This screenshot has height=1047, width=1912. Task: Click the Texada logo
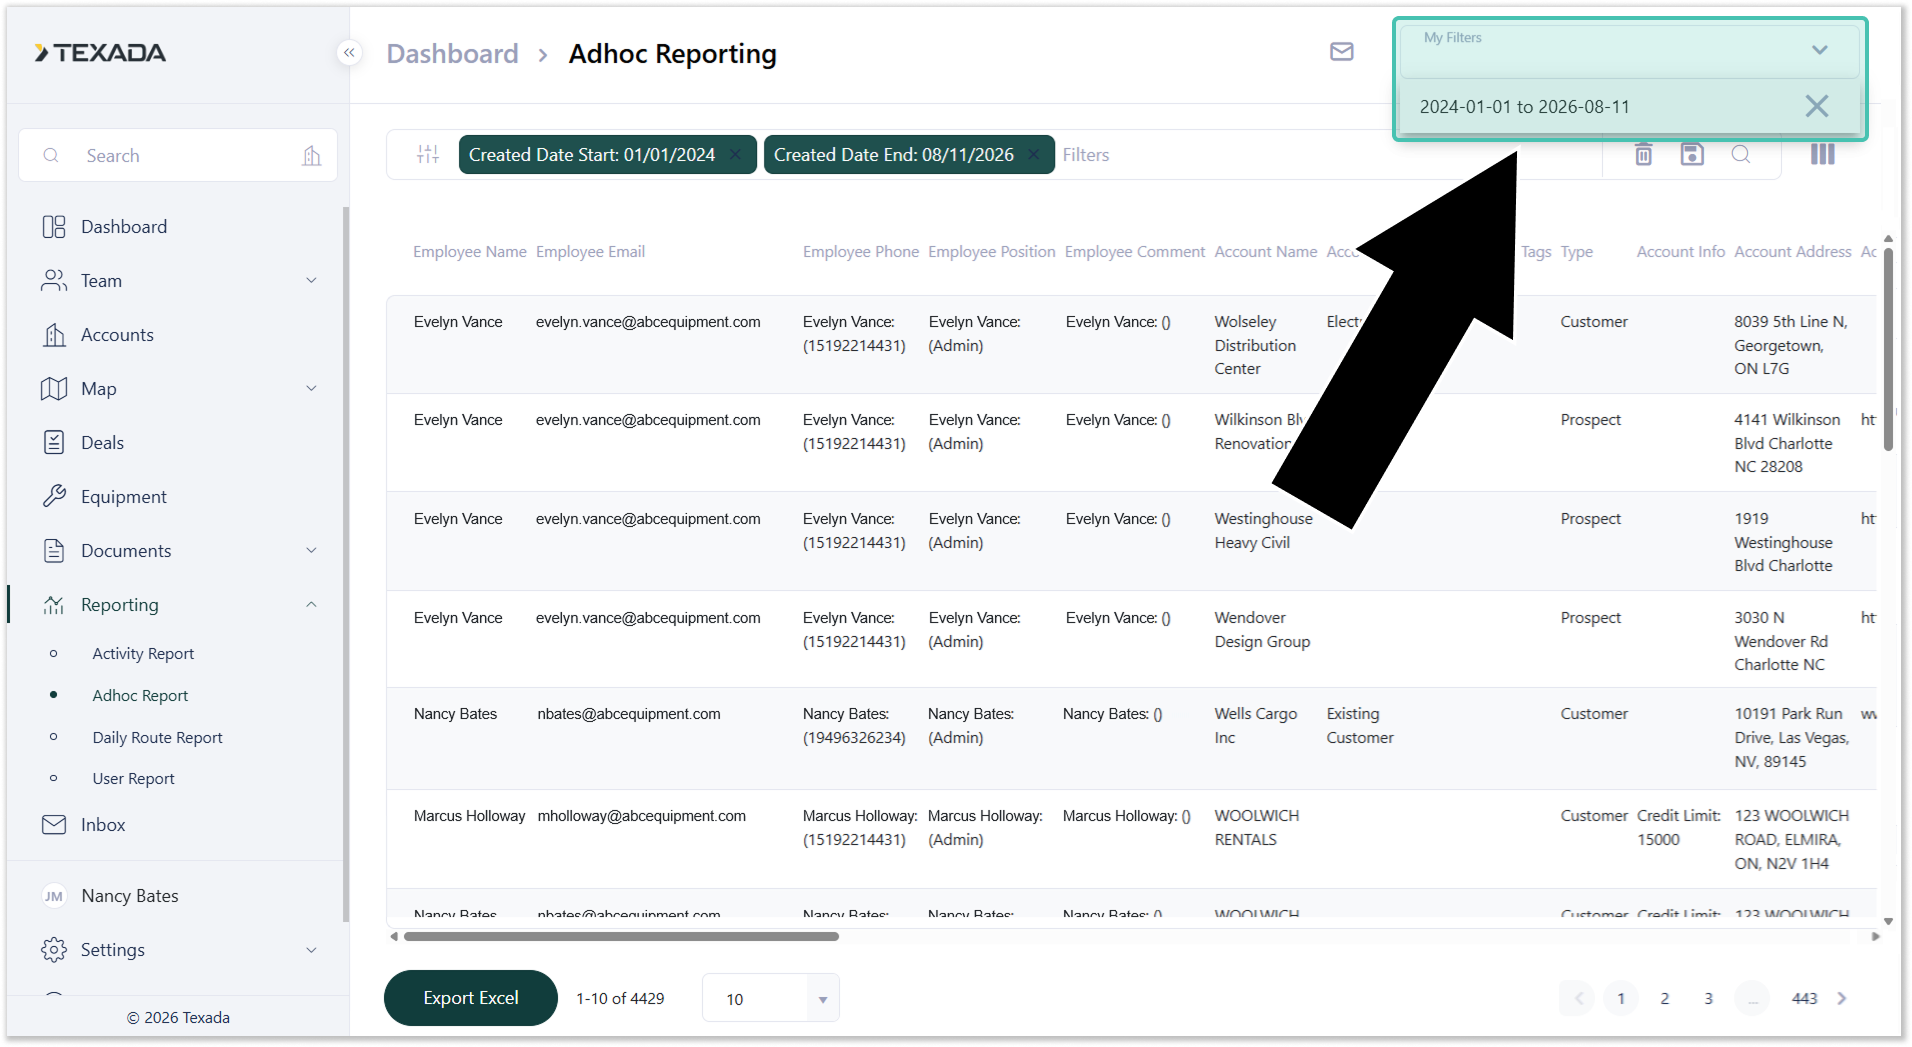tap(100, 53)
